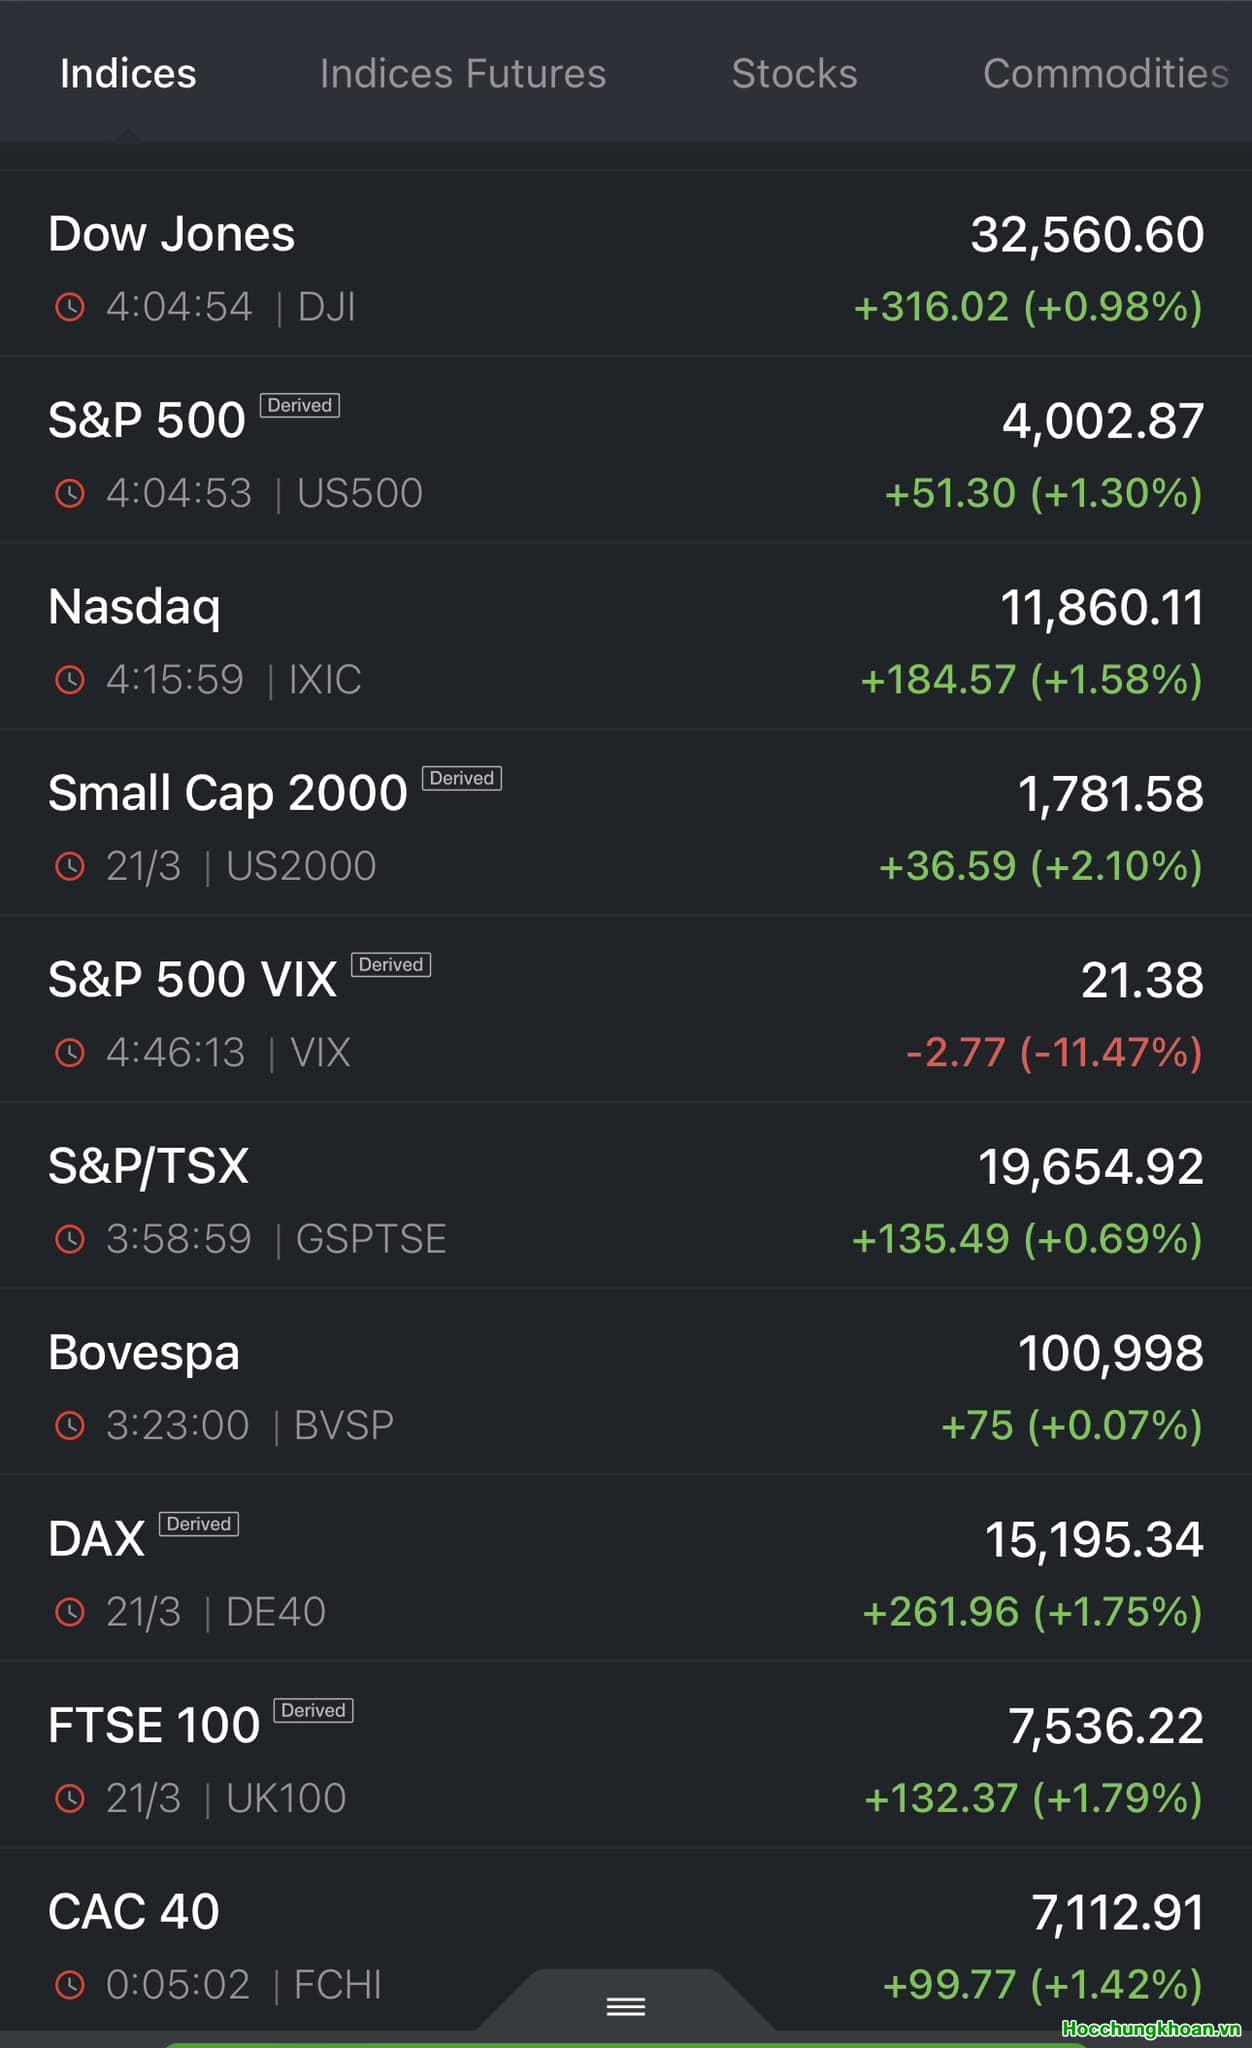Click the clock icon under S&P/TSX
The width and height of the screenshot is (1252, 2048).
point(69,1239)
